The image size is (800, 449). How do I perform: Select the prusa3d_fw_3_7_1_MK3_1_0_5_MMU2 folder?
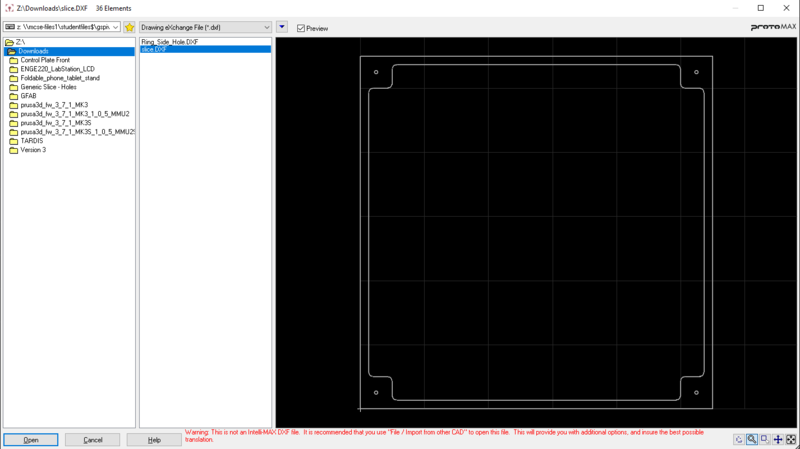coord(74,114)
